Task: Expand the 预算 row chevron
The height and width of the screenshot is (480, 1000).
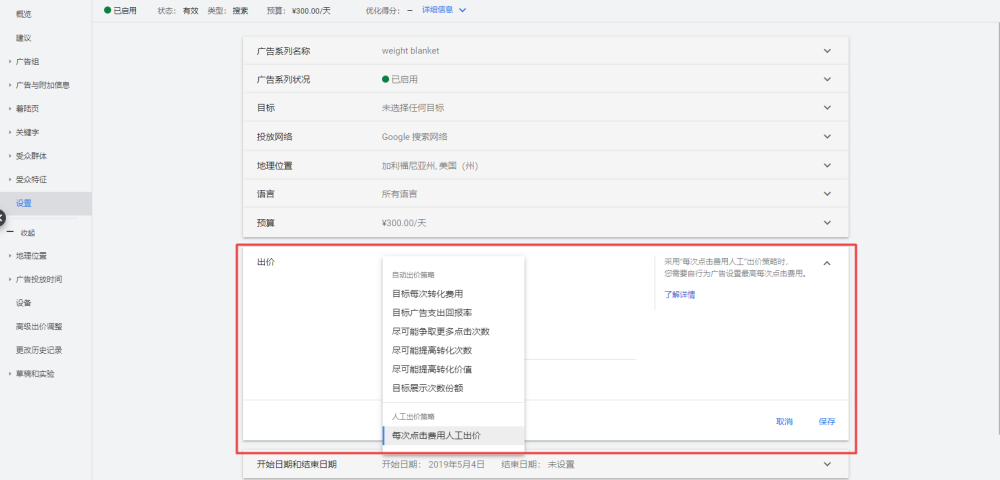Action: [x=826, y=222]
